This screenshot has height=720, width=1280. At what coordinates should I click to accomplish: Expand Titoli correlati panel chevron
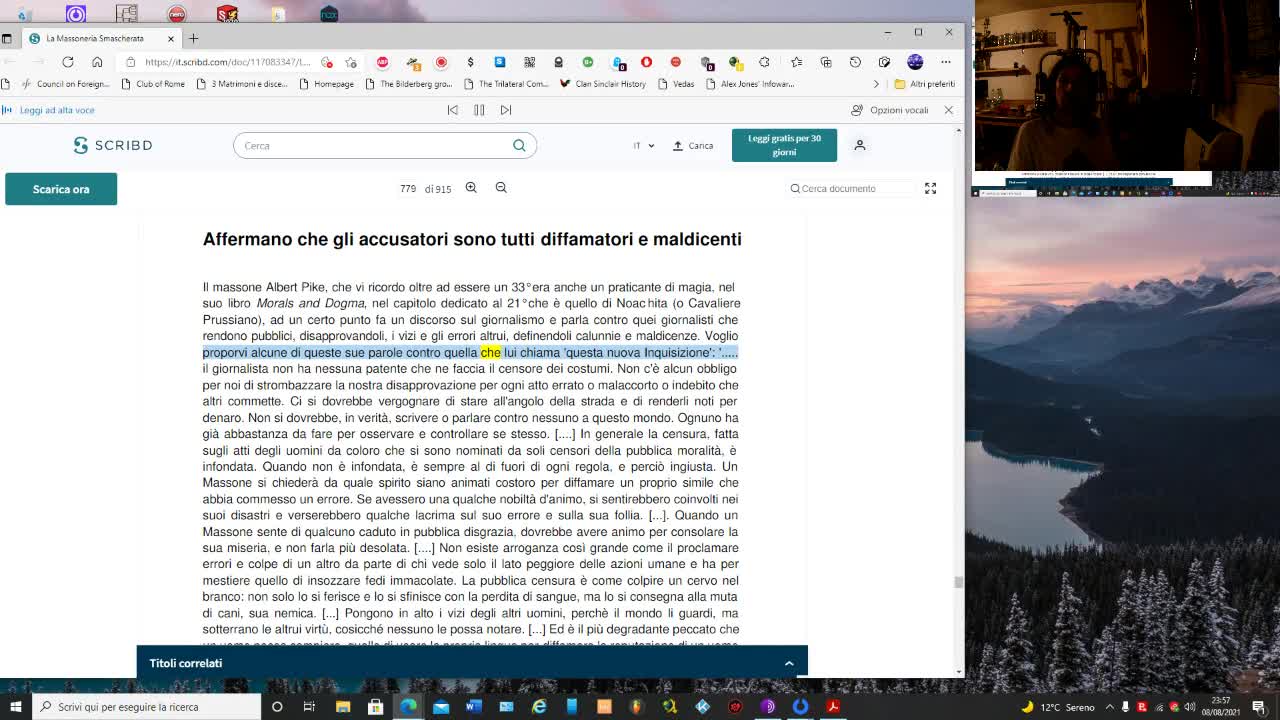click(789, 663)
